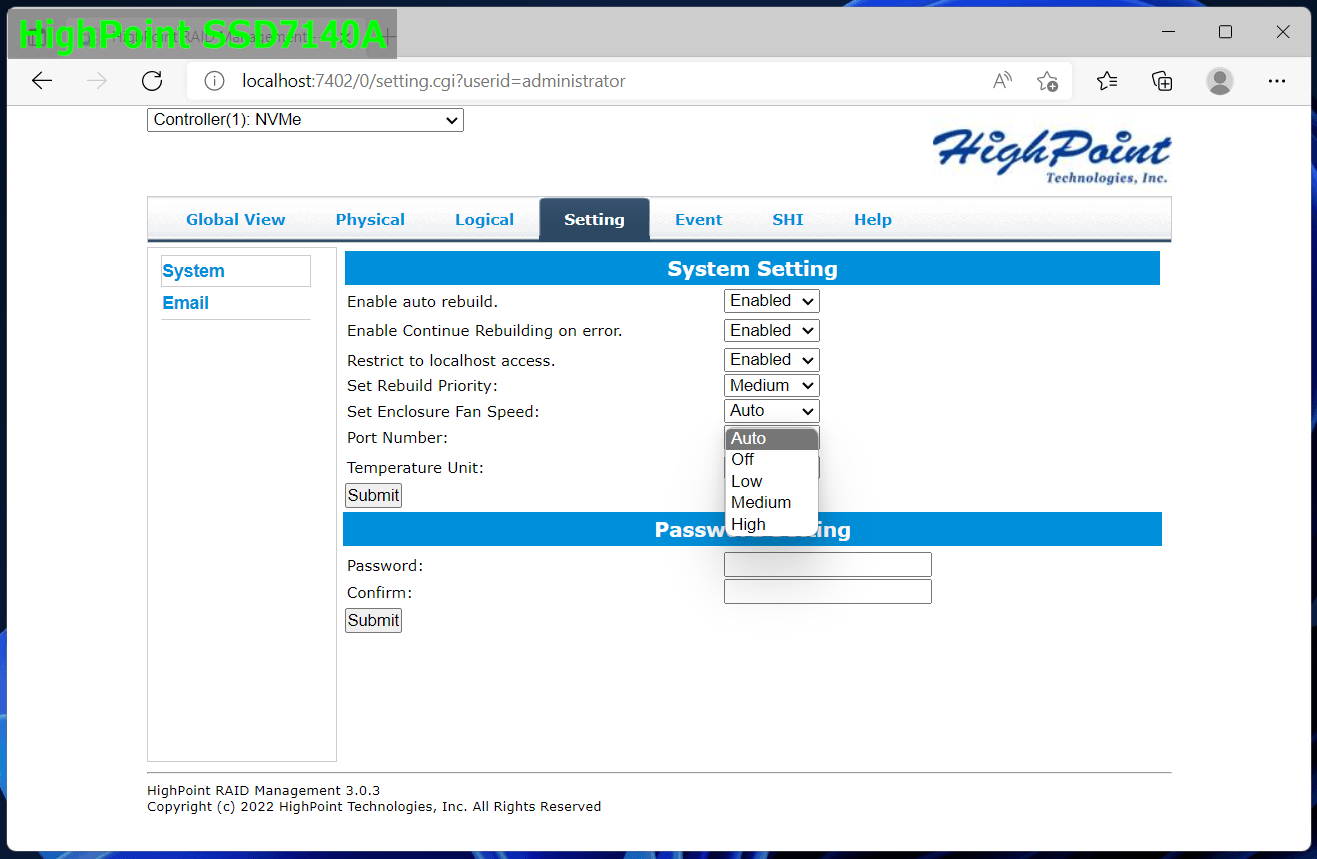The width and height of the screenshot is (1317, 859).
Task: Focus the Confirm password input field
Action: (x=828, y=592)
